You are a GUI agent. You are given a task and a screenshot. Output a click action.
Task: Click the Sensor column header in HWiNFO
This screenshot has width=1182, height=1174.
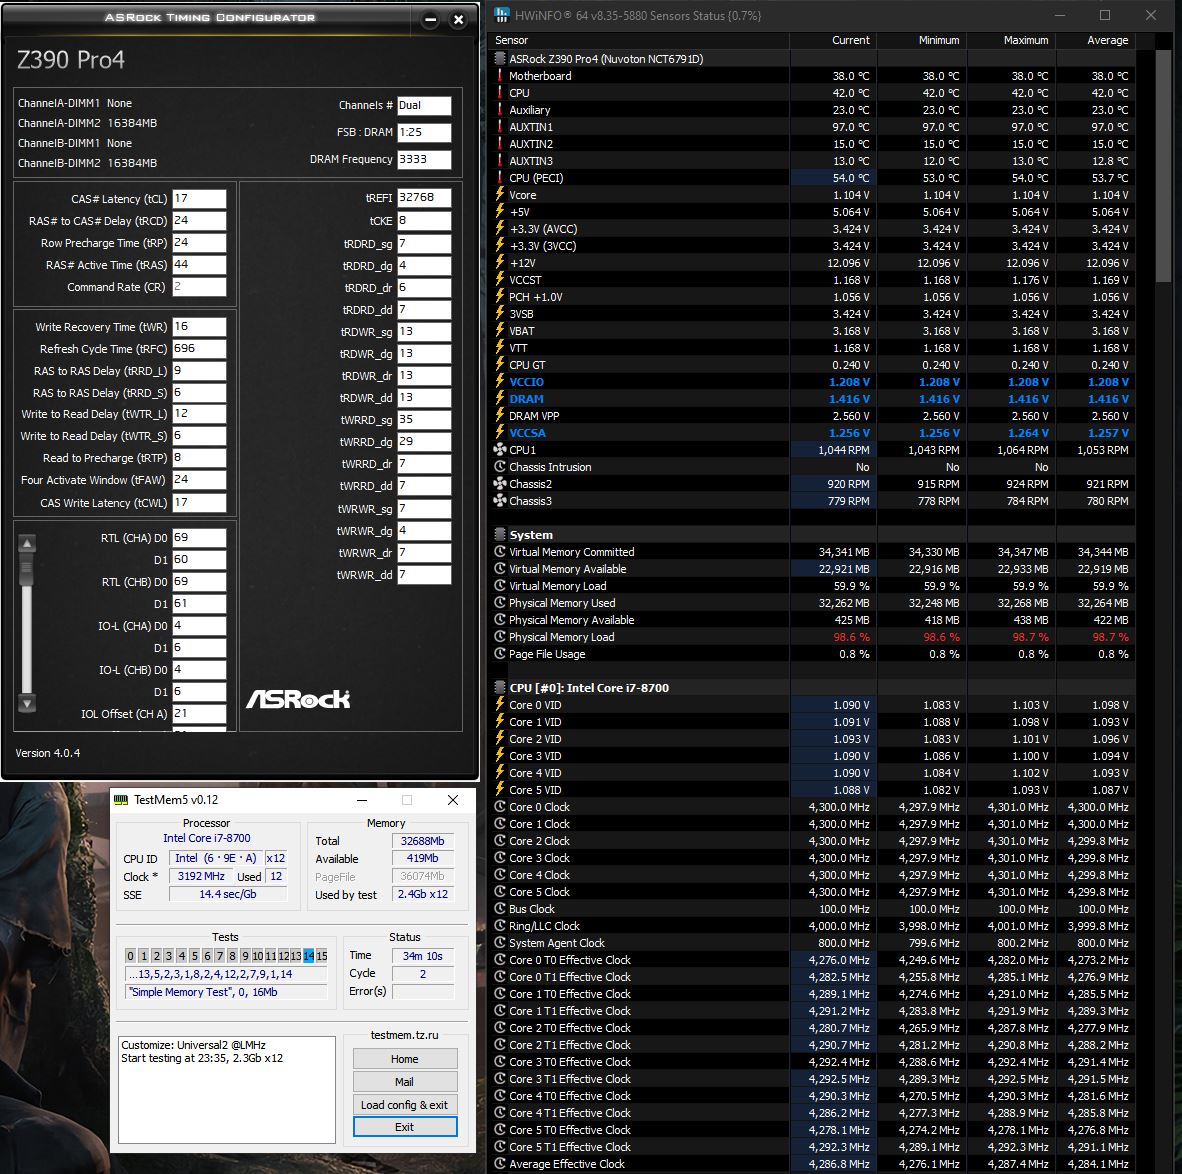click(638, 40)
